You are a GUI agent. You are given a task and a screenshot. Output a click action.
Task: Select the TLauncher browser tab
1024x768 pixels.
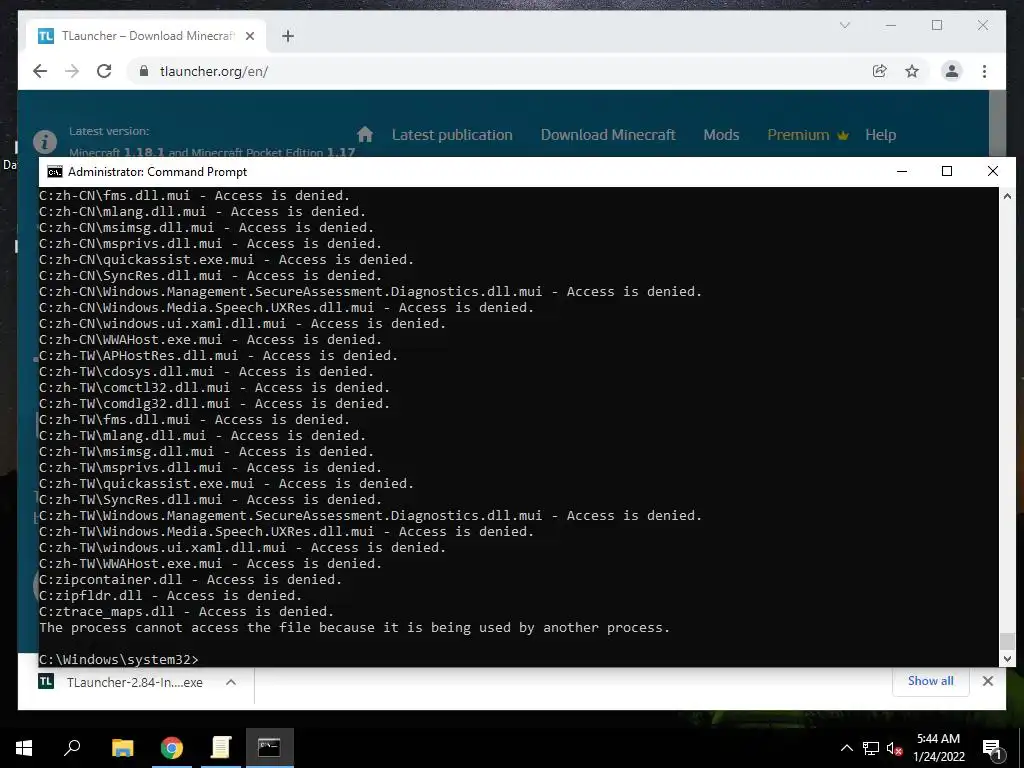click(145, 36)
